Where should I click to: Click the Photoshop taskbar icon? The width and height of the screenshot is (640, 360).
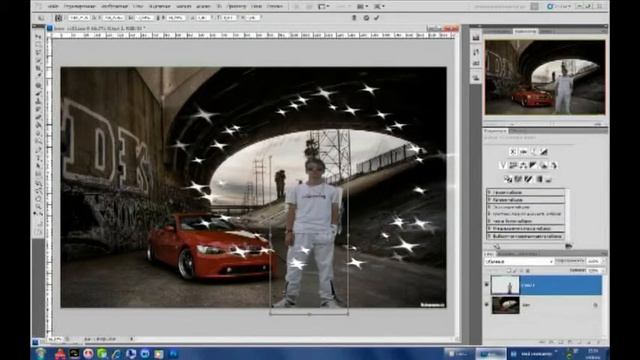tap(173, 353)
